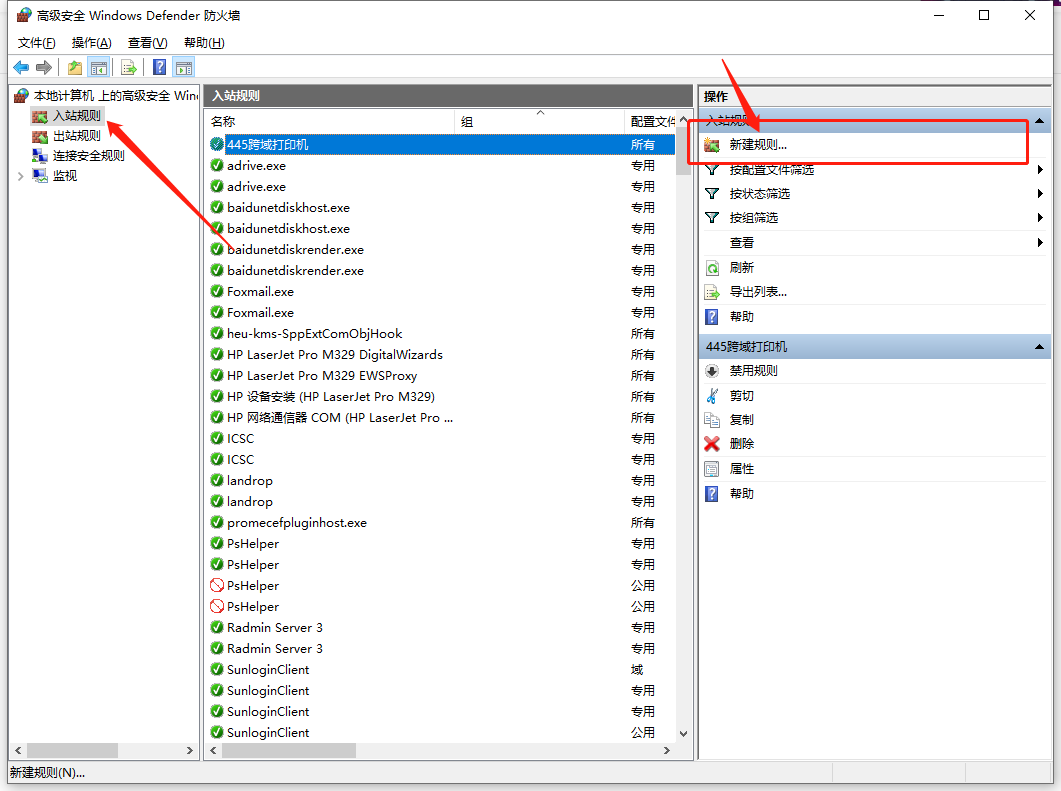Image resolution: width=1061 pixels, height=791 pixels.
Task: Click the Help question-mark toolbar icon
Action: [x=160, y=67]
